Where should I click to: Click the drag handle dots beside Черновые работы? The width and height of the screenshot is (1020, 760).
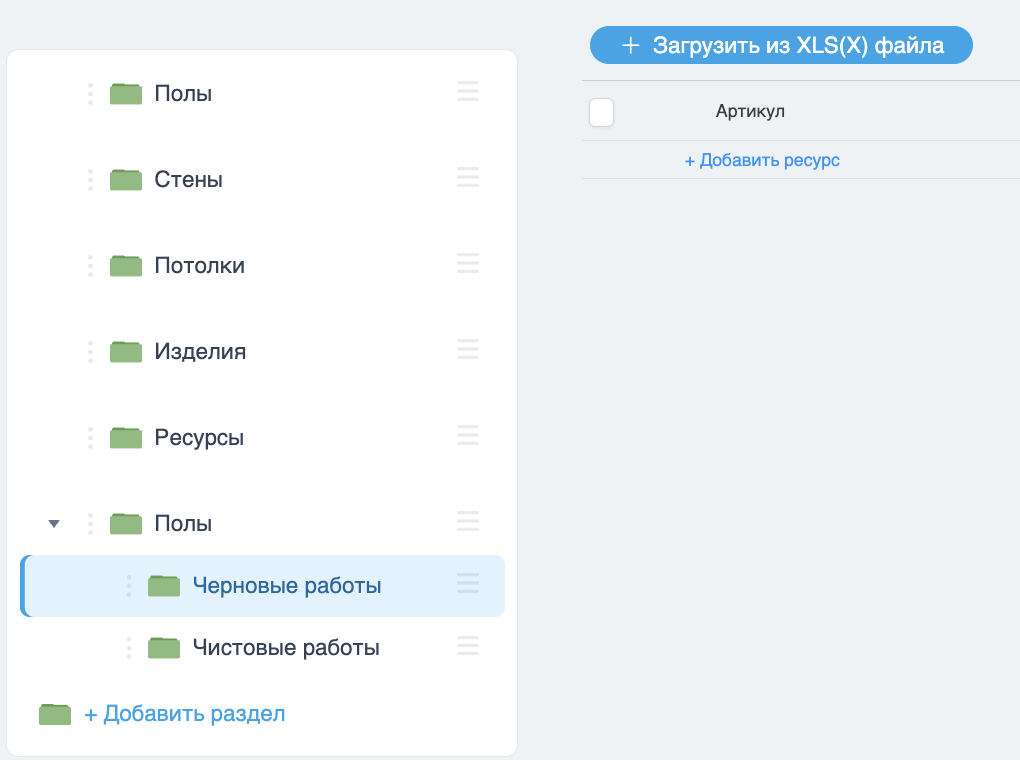coord(129,586)
